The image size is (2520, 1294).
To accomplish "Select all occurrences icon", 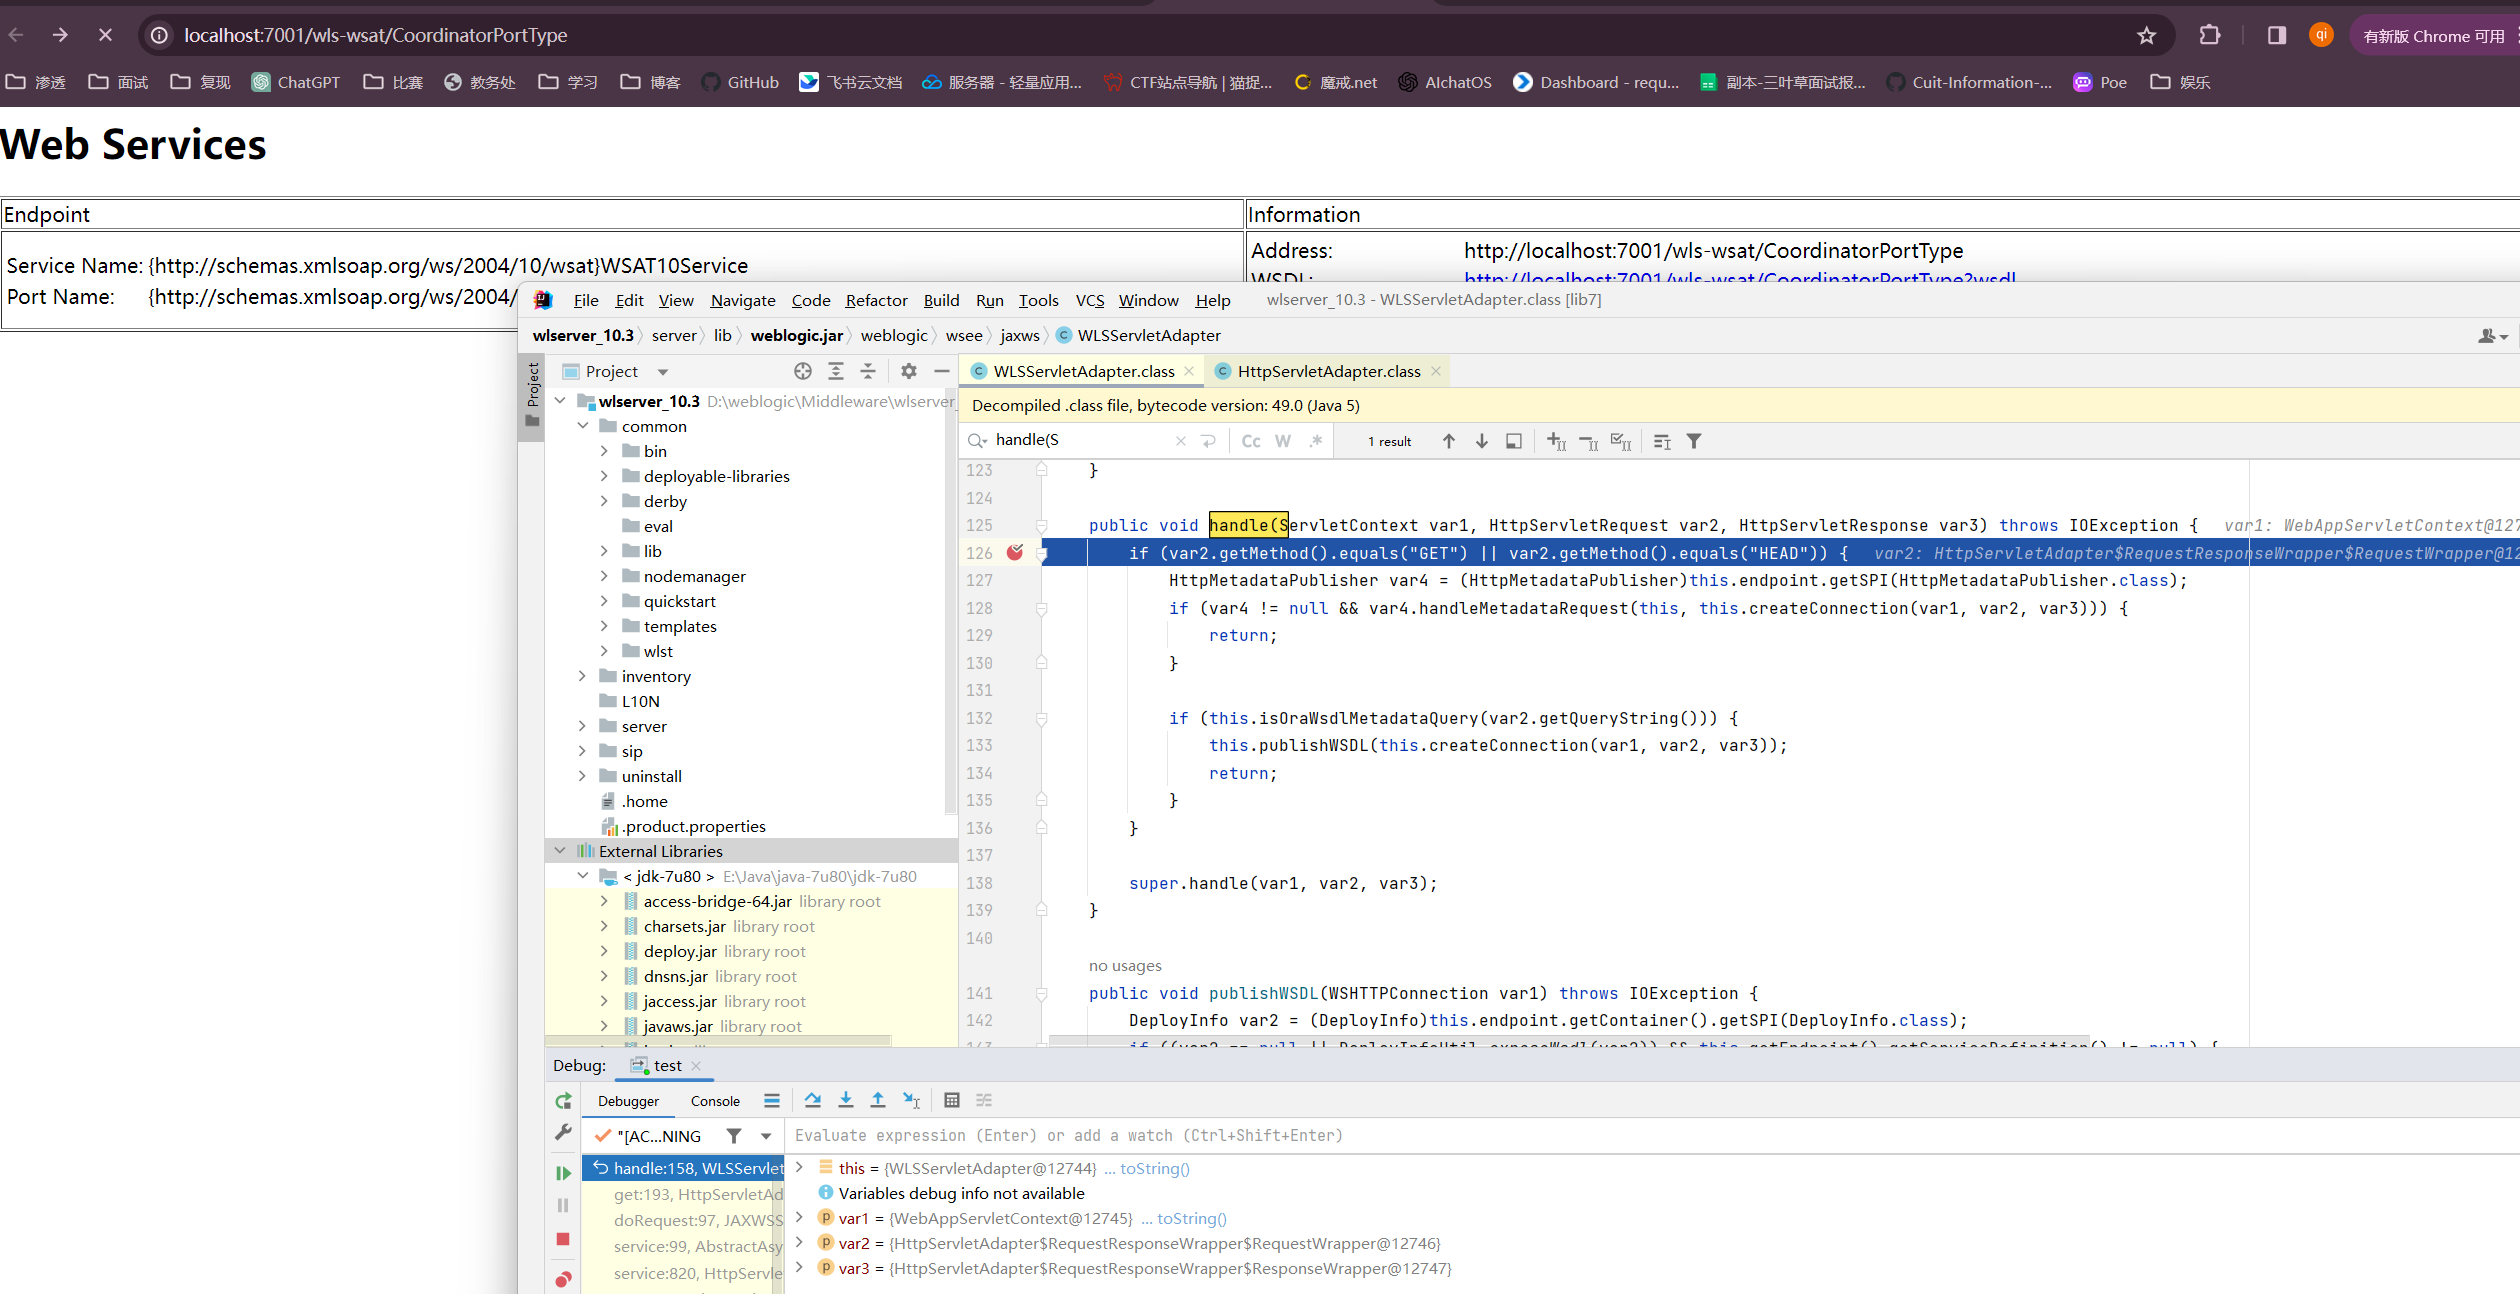I will pyautogui.click(x=1621, y=441).
